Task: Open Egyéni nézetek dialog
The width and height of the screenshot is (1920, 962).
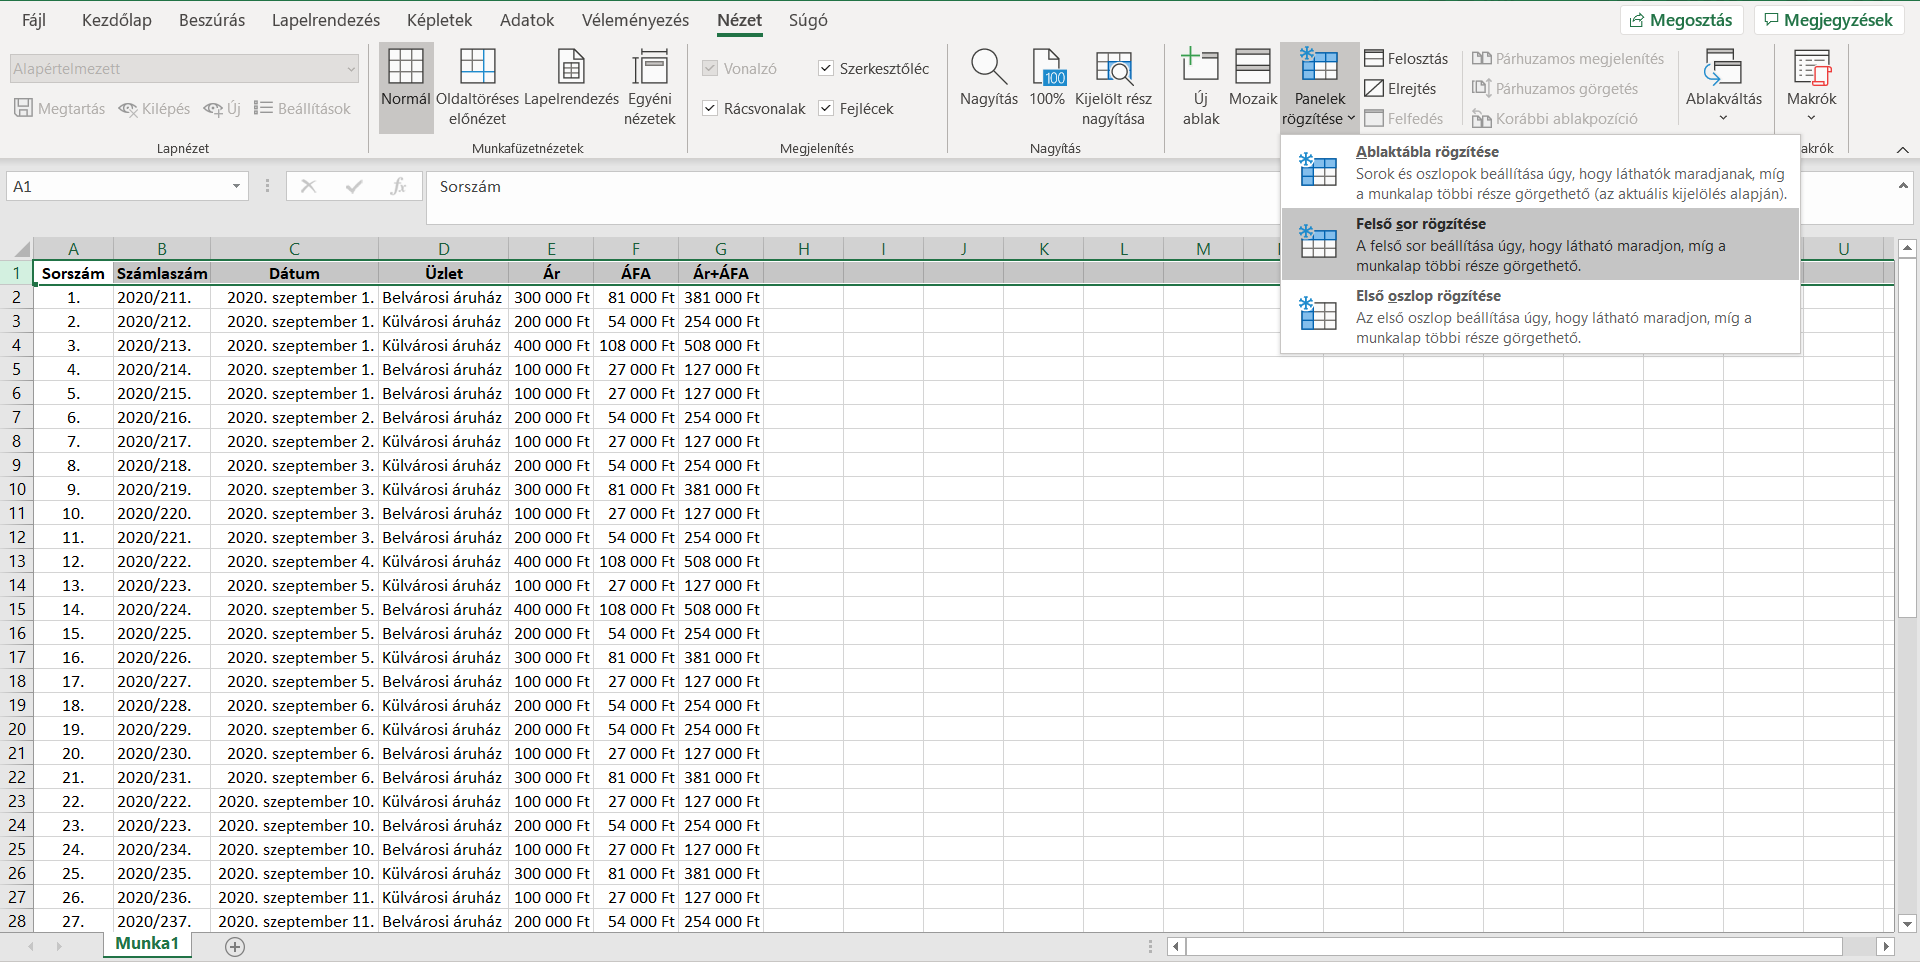Action: click(650, 88)
